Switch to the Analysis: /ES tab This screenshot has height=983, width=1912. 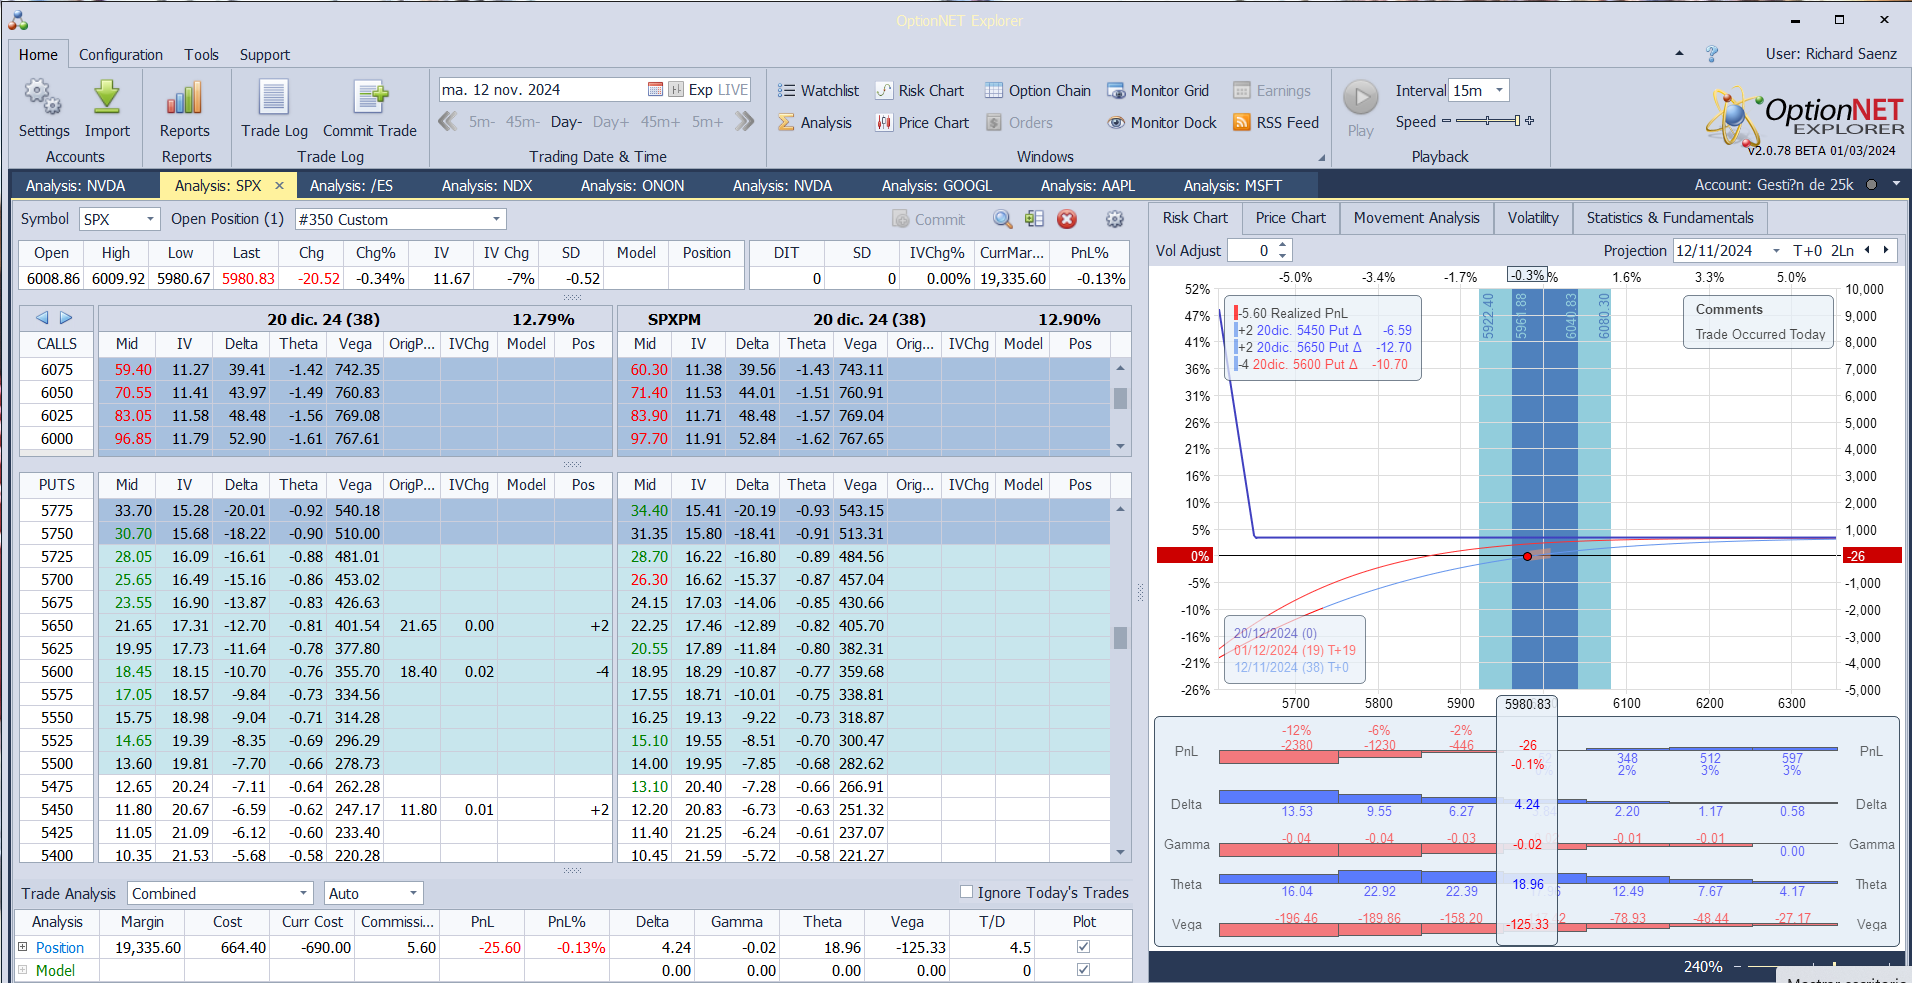click(x=351, y=186)
